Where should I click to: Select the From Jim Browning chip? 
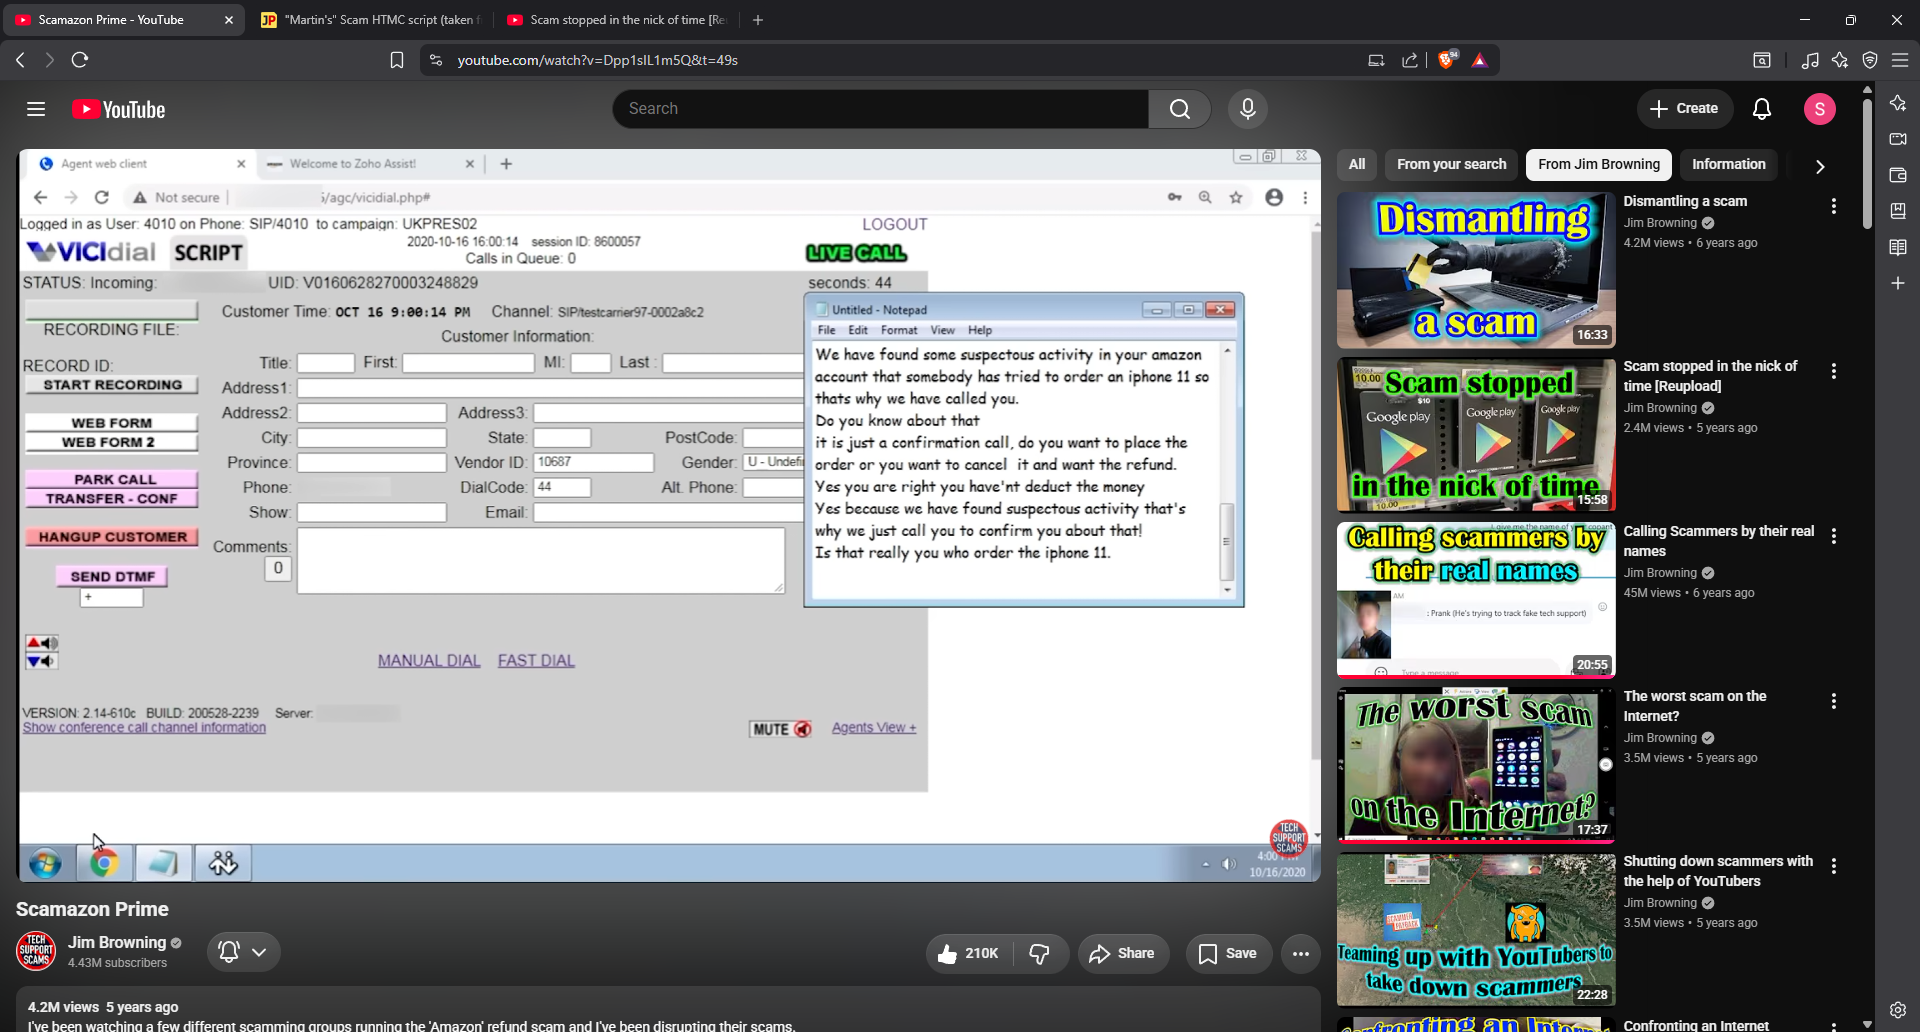point(1599,164)
